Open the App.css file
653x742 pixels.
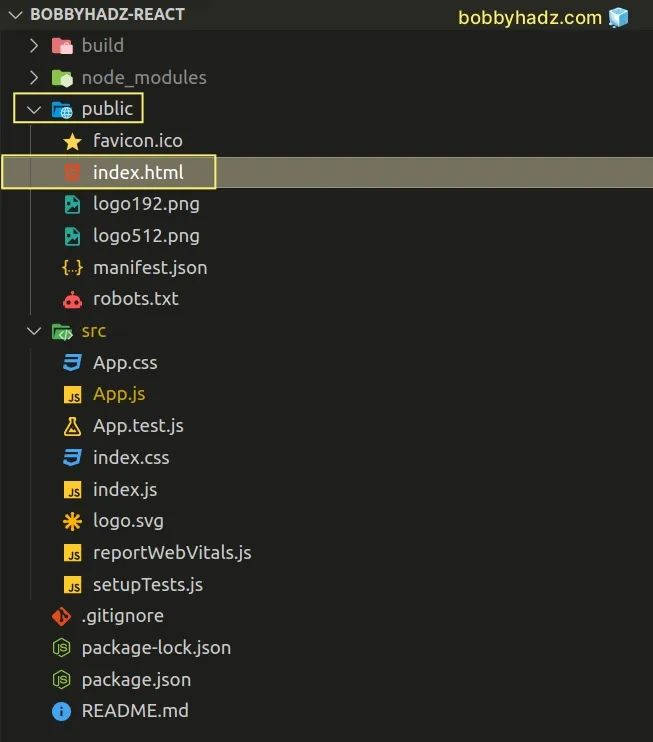tap(125, 363)
